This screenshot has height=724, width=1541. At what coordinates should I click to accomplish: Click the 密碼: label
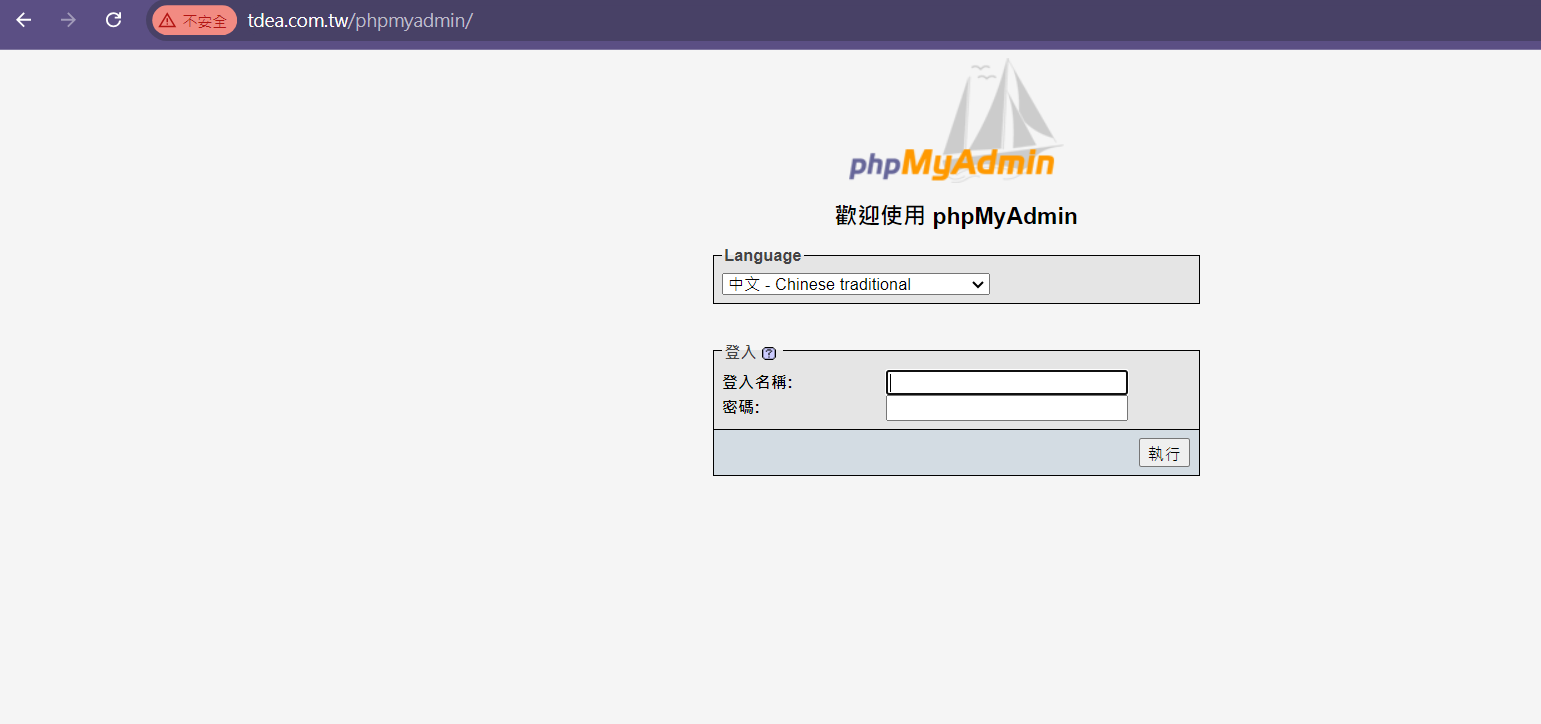pos(741,408)
